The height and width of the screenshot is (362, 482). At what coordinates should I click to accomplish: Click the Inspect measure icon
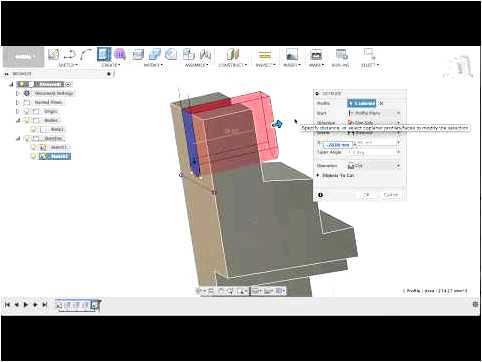[265, 54]
